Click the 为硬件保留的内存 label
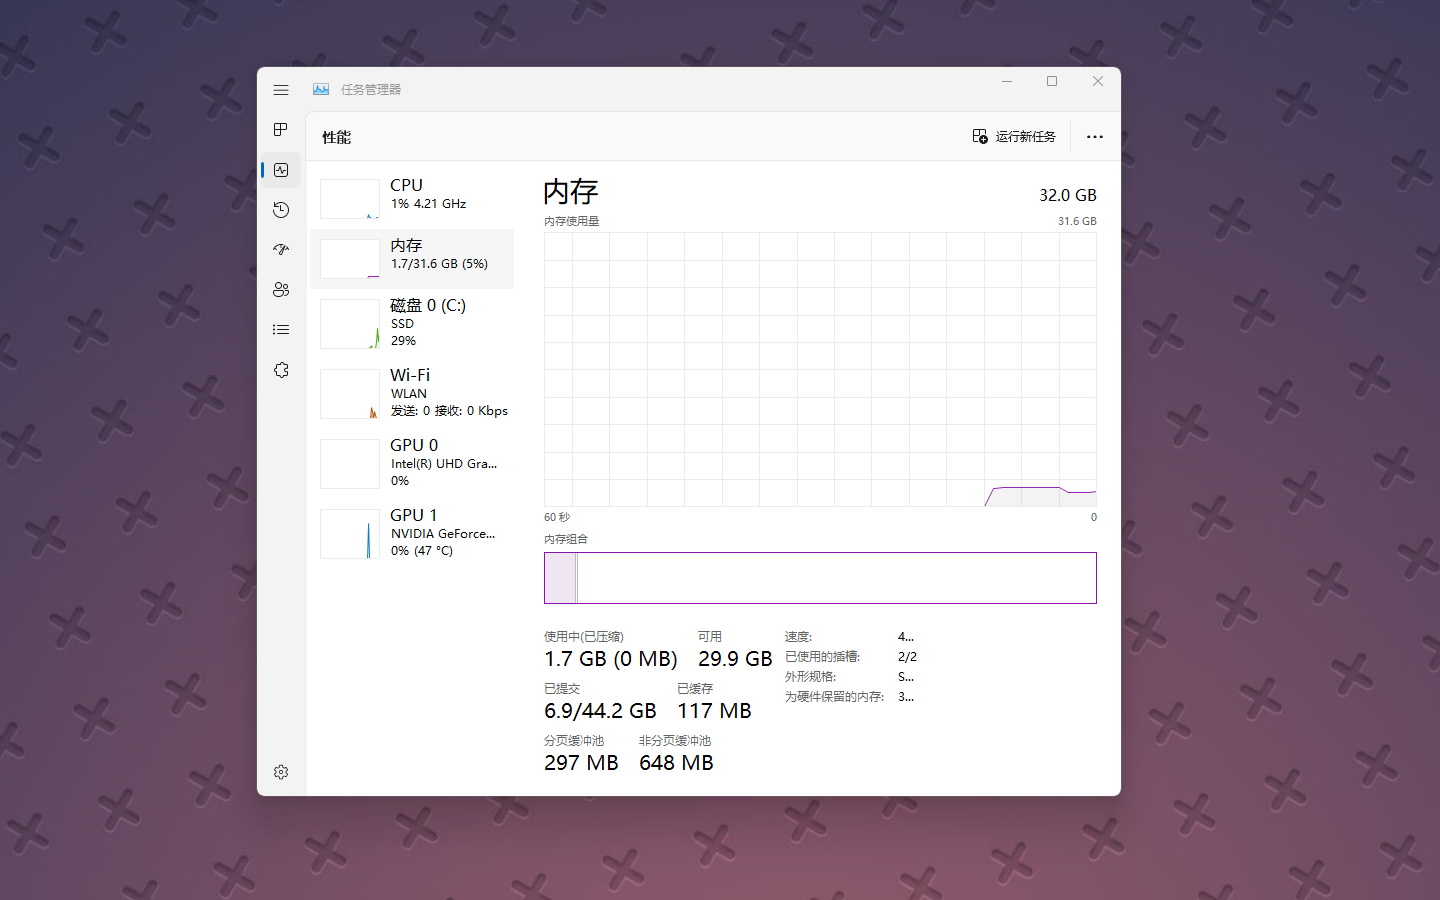1440x900 pixels. 834,697
